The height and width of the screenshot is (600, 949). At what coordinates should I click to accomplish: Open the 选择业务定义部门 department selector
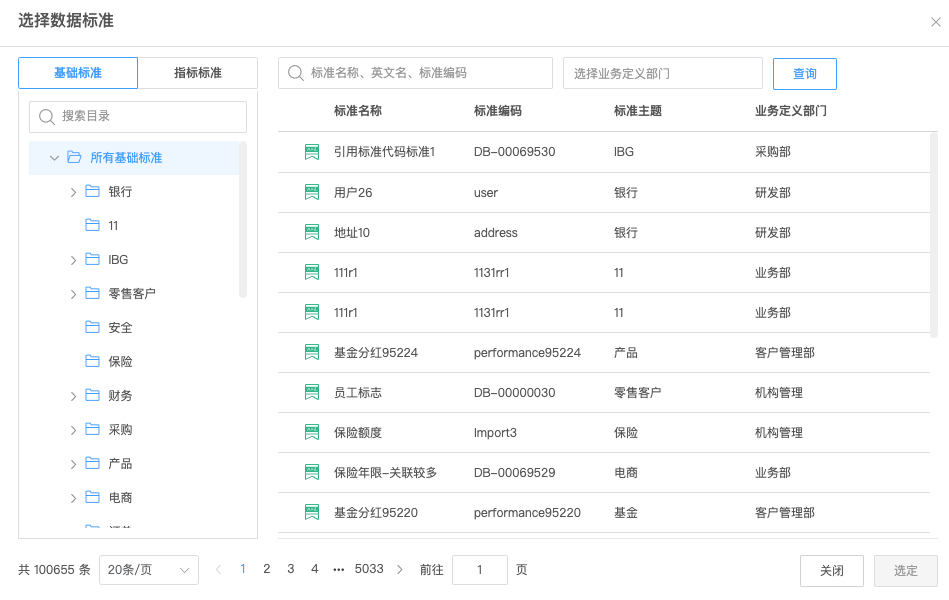[x=663, y=73]
